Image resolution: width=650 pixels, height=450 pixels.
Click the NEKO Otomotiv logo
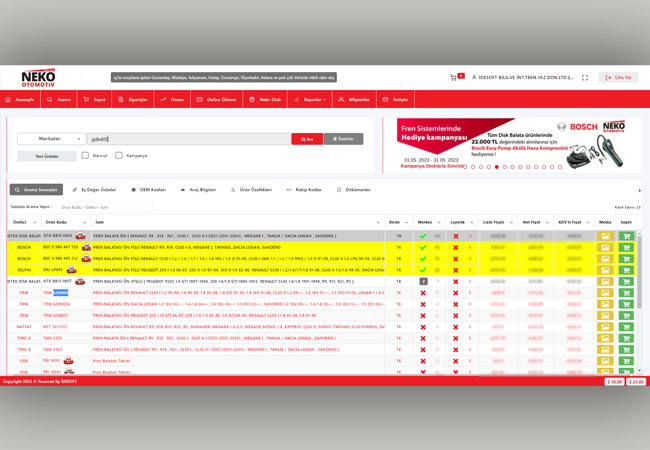click(x=38, y=77)
